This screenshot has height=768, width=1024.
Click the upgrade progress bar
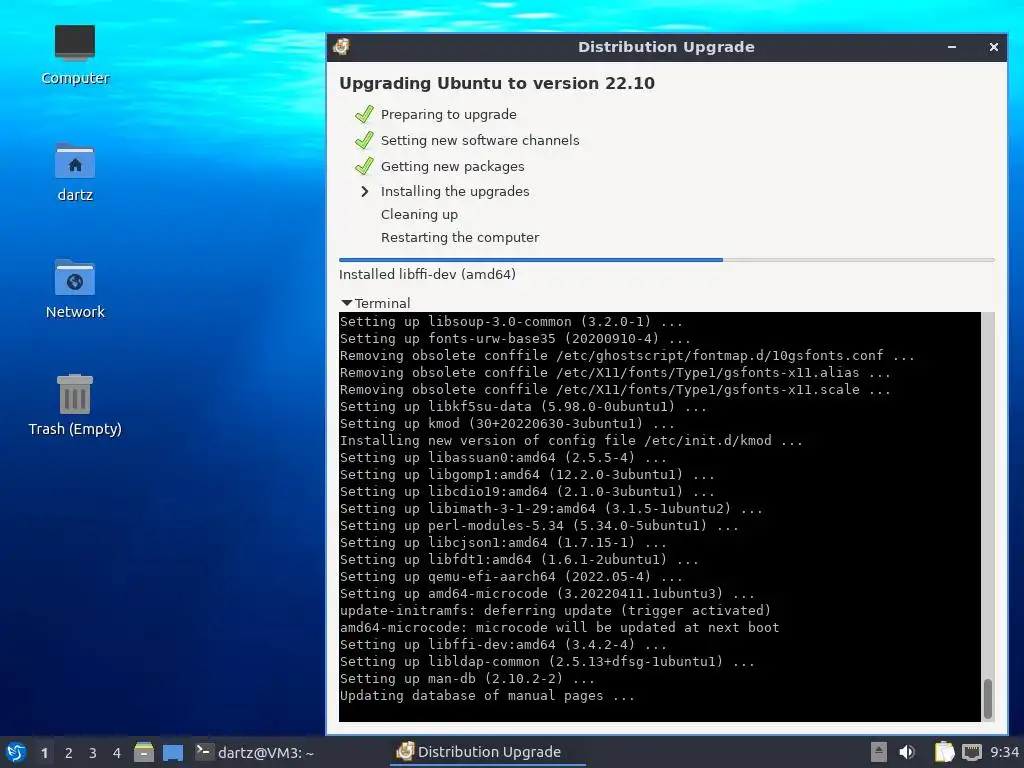[x=666, y=260]
